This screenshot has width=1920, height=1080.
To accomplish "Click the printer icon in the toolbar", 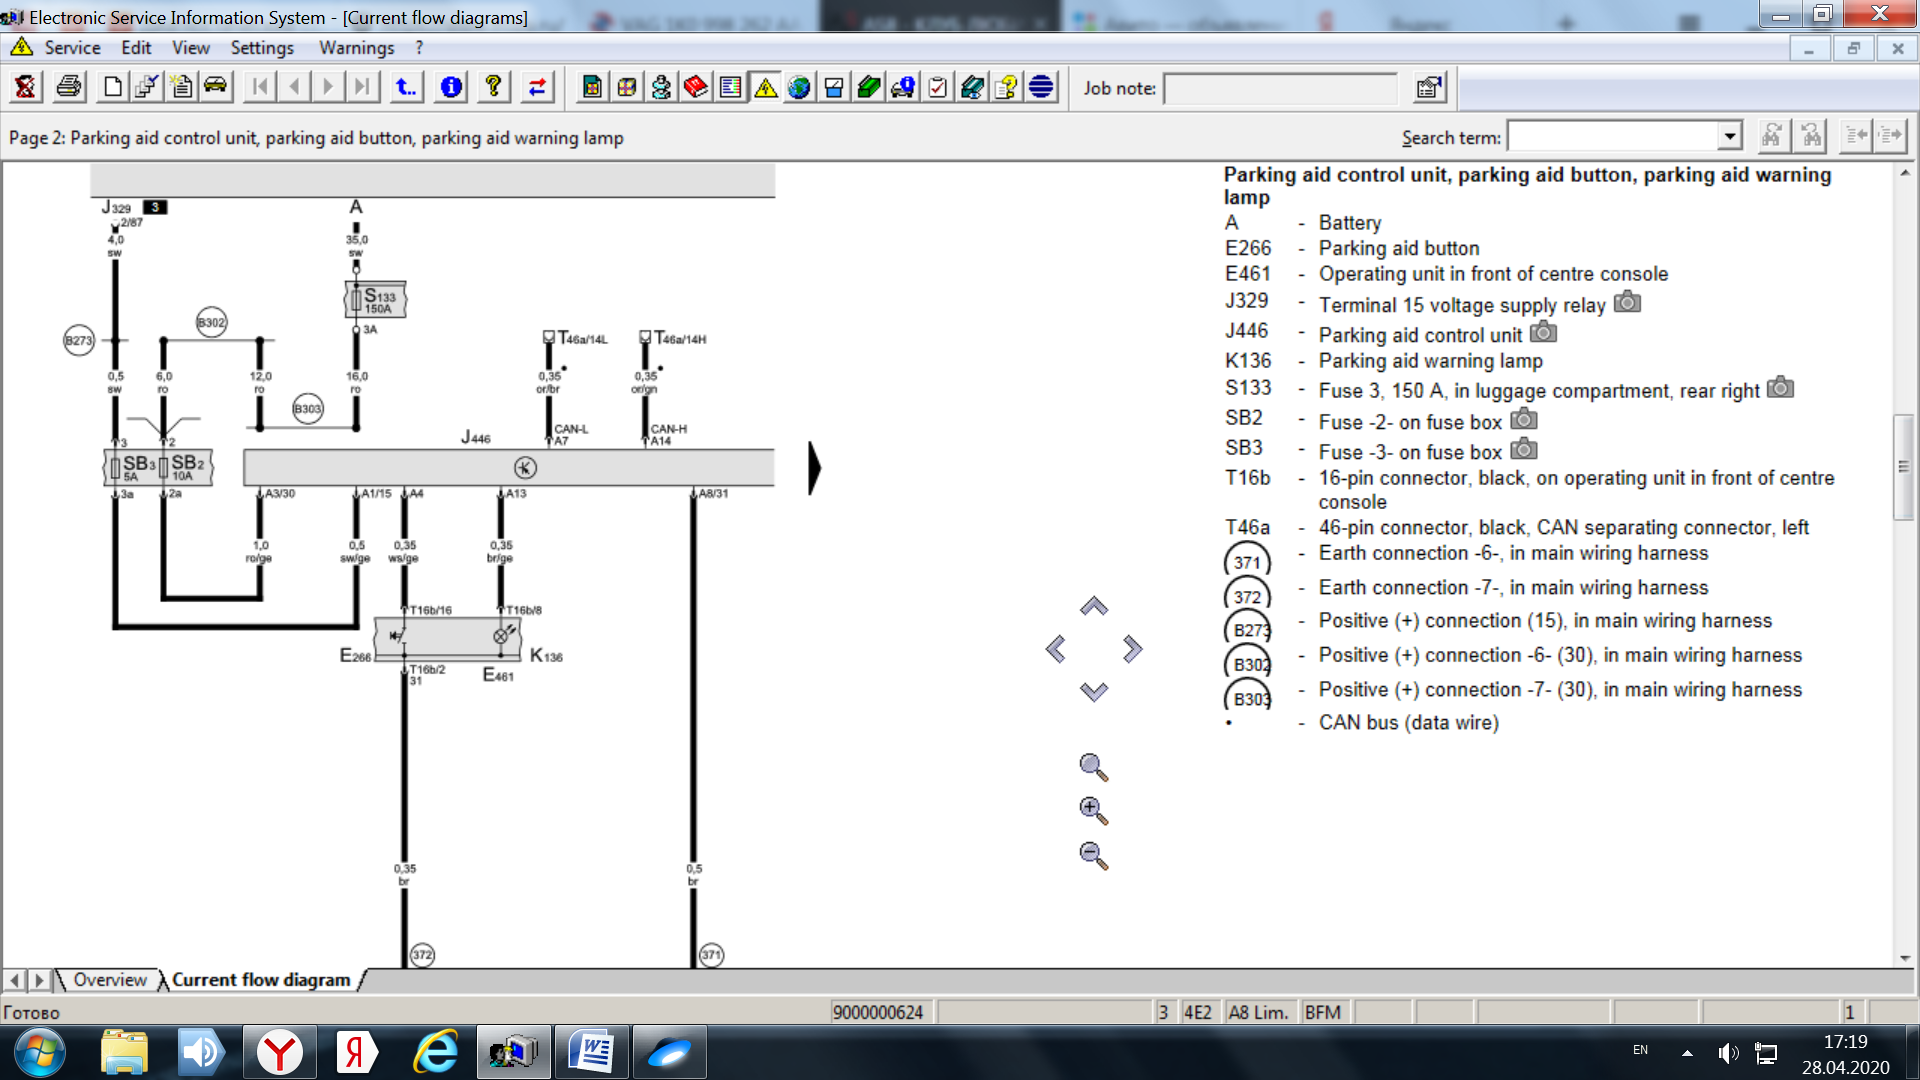I will [x=69, y=87].
